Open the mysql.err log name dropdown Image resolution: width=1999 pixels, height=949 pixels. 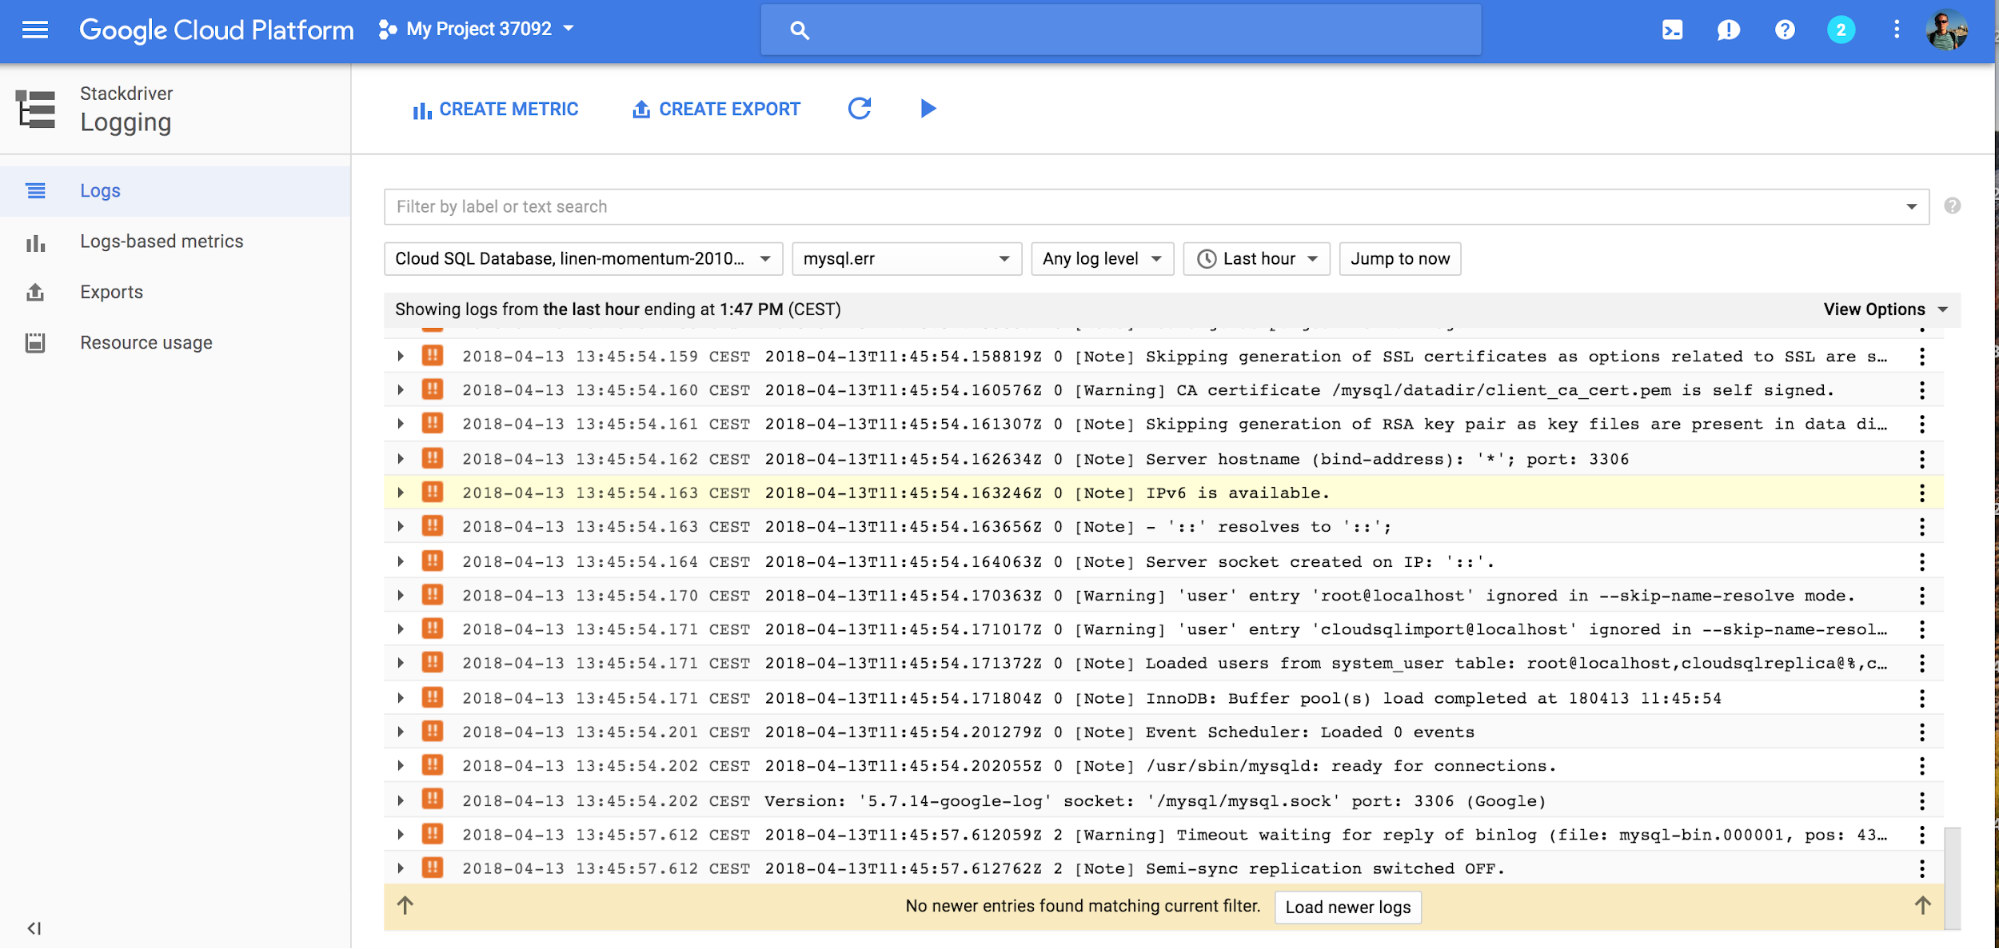[x=907, y=259]
